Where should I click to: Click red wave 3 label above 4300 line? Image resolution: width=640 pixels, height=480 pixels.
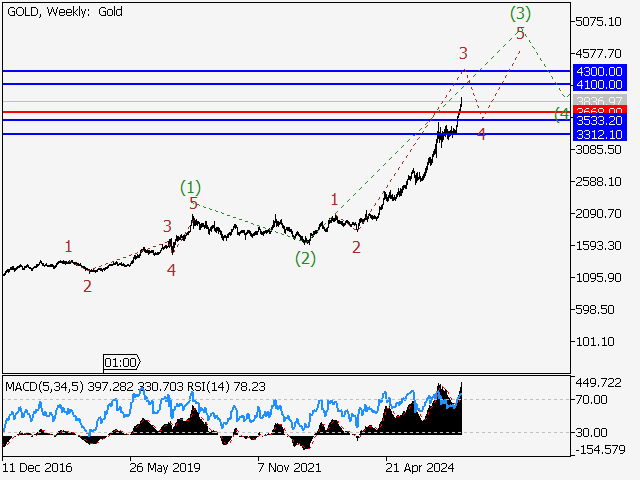[463, 53]
